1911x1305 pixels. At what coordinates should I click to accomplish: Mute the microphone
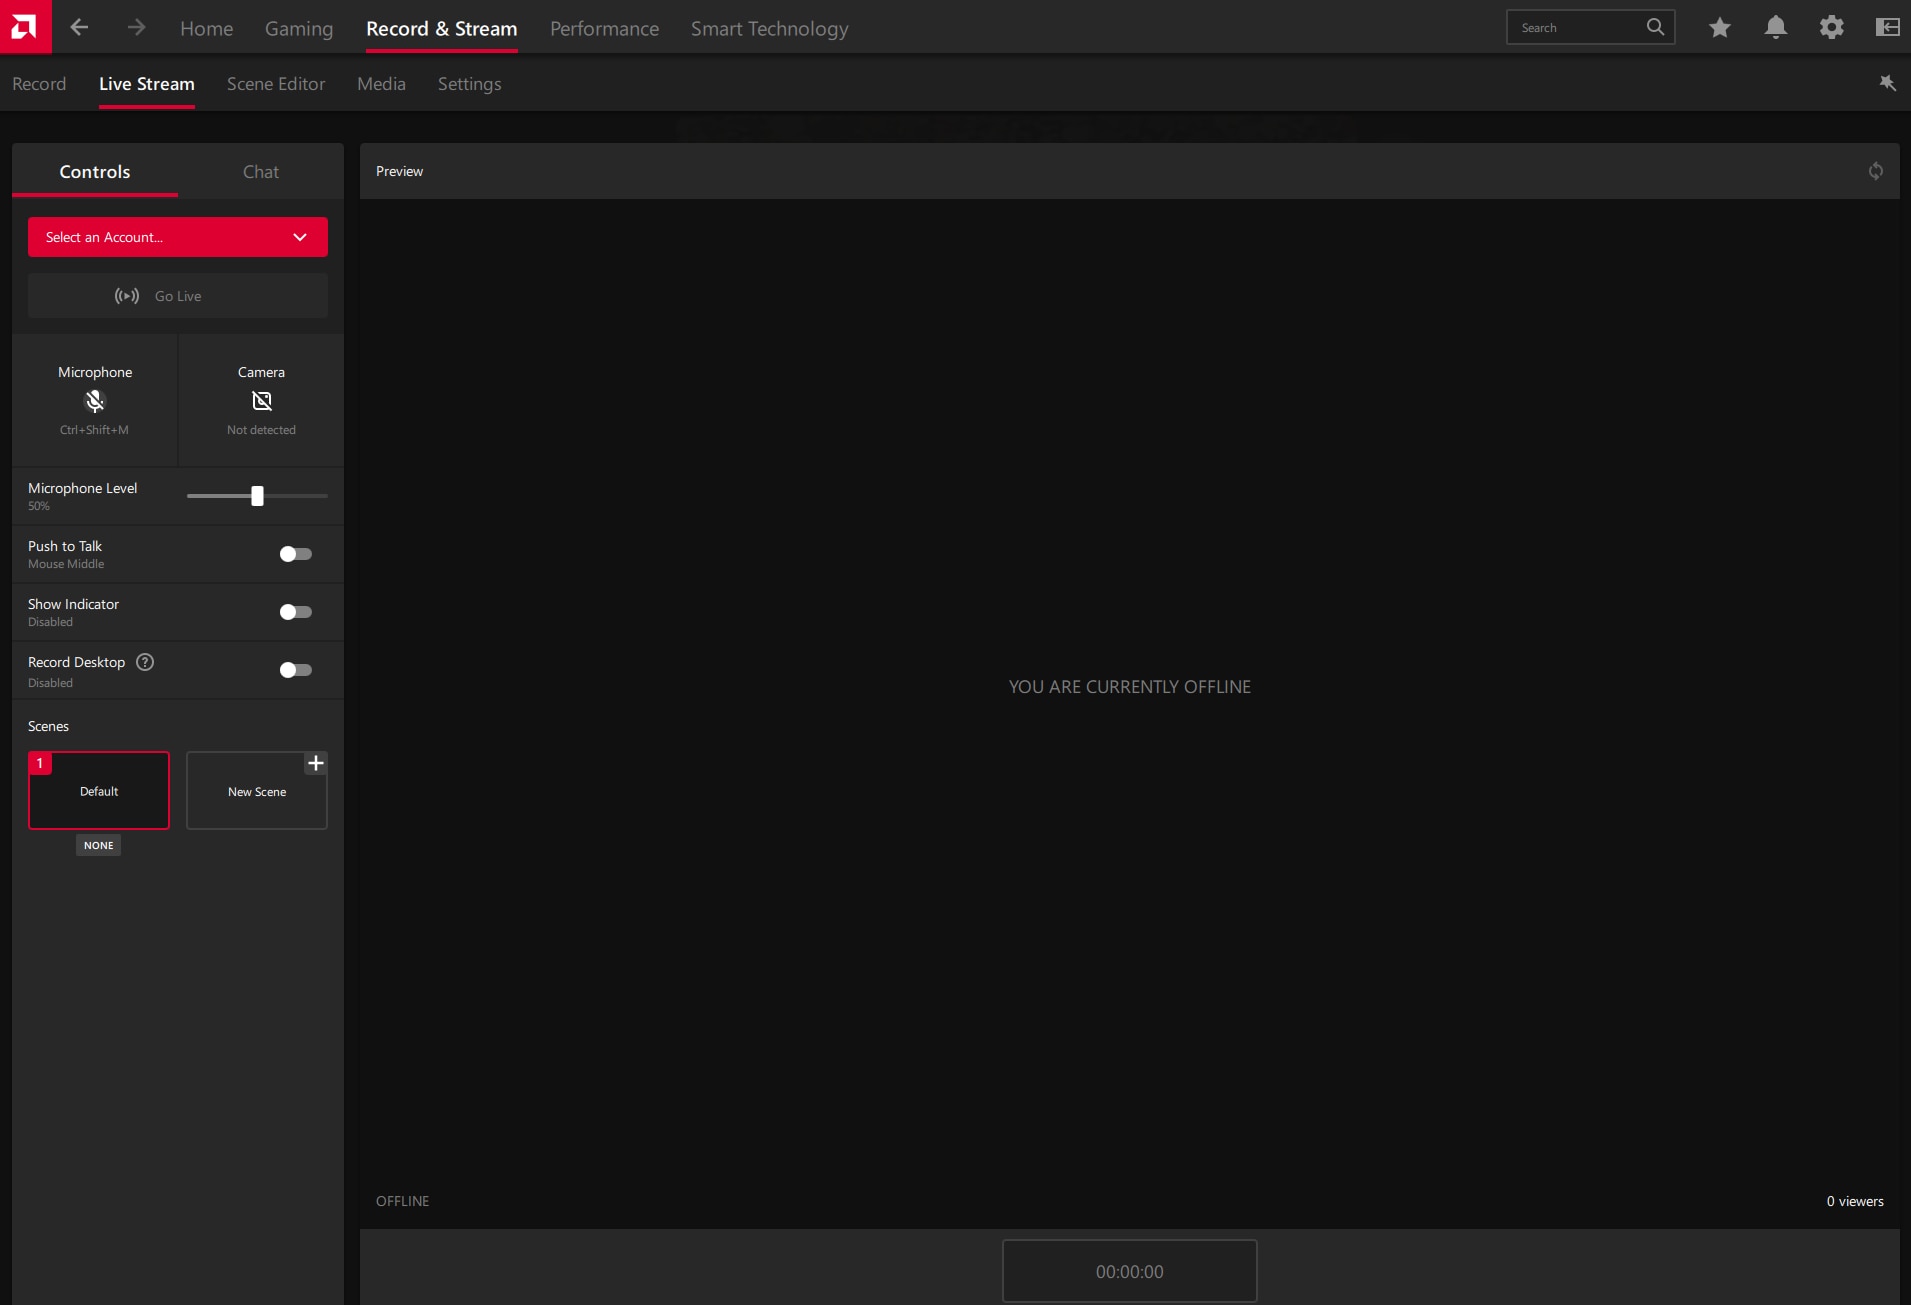(95, 401)
